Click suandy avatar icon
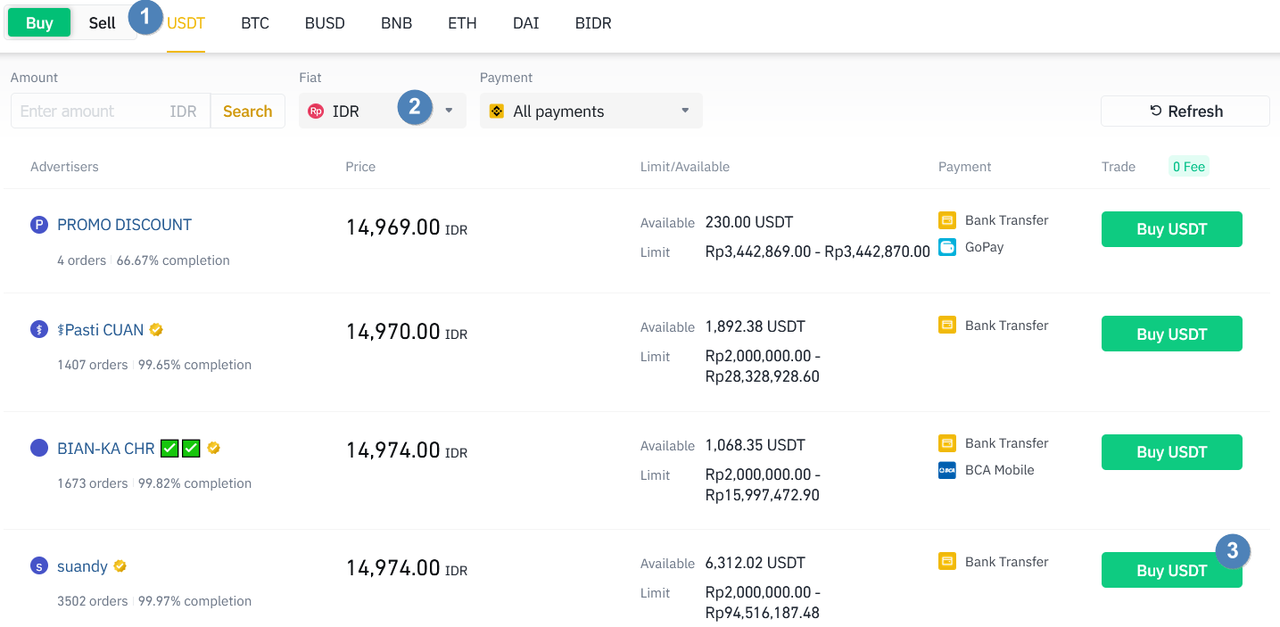Screen dimensions: 1280x627 point(39,566)
